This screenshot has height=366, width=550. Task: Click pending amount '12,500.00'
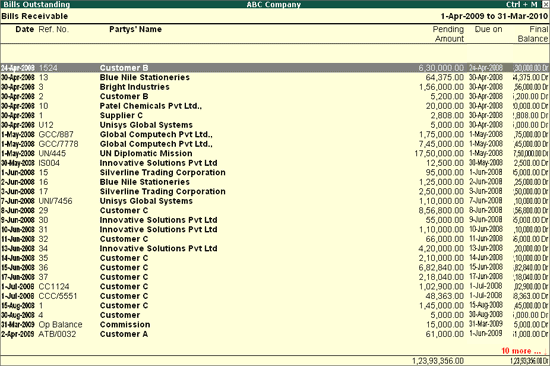(x=445, y=163)
